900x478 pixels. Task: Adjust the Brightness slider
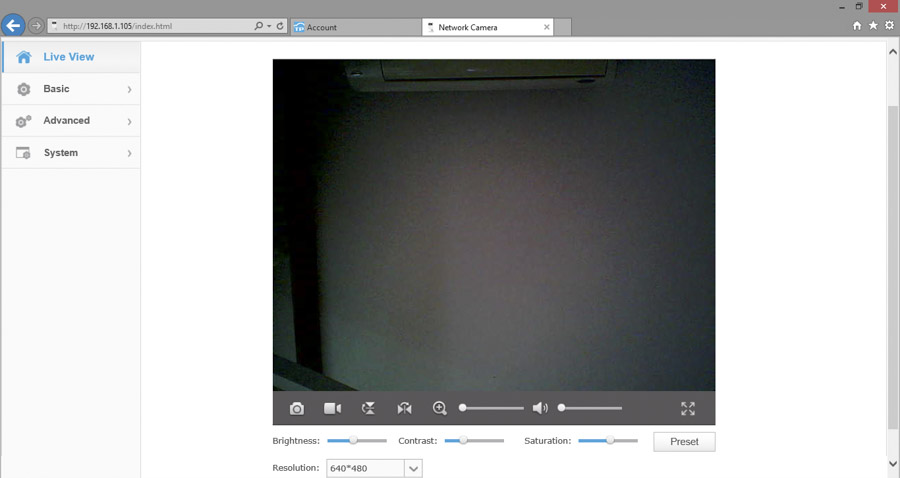(357, 441)
